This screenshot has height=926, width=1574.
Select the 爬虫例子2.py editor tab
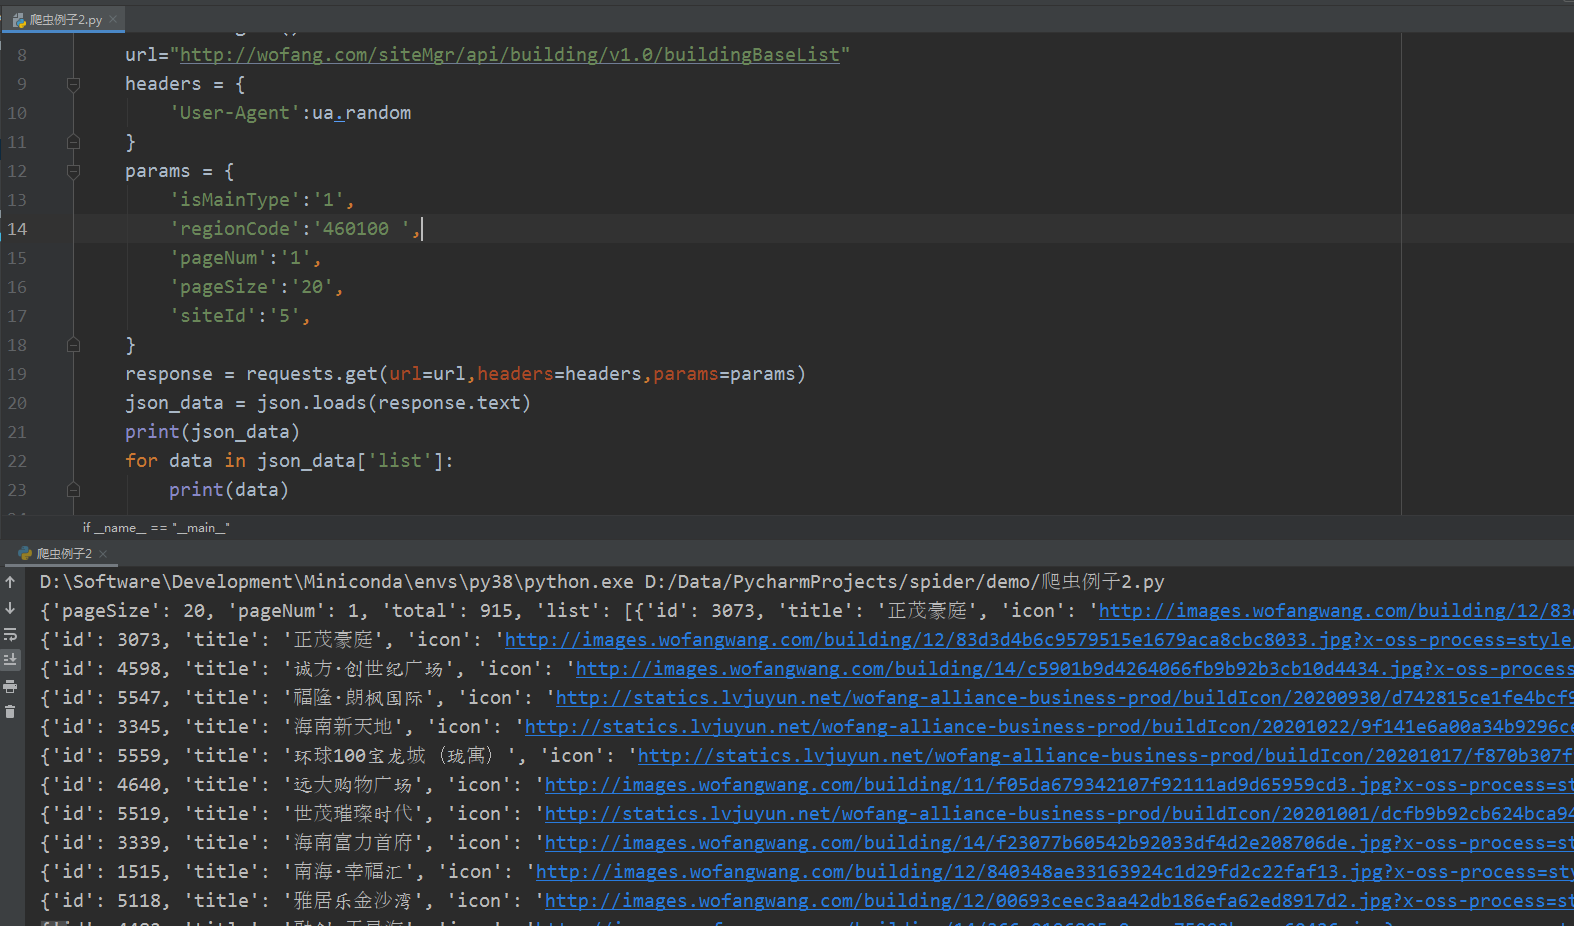click(65, 20)
